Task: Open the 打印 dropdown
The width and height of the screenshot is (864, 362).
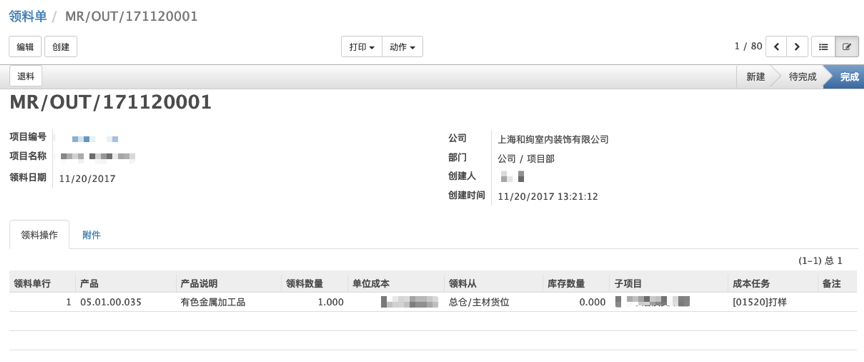Action: coord(361,47)
